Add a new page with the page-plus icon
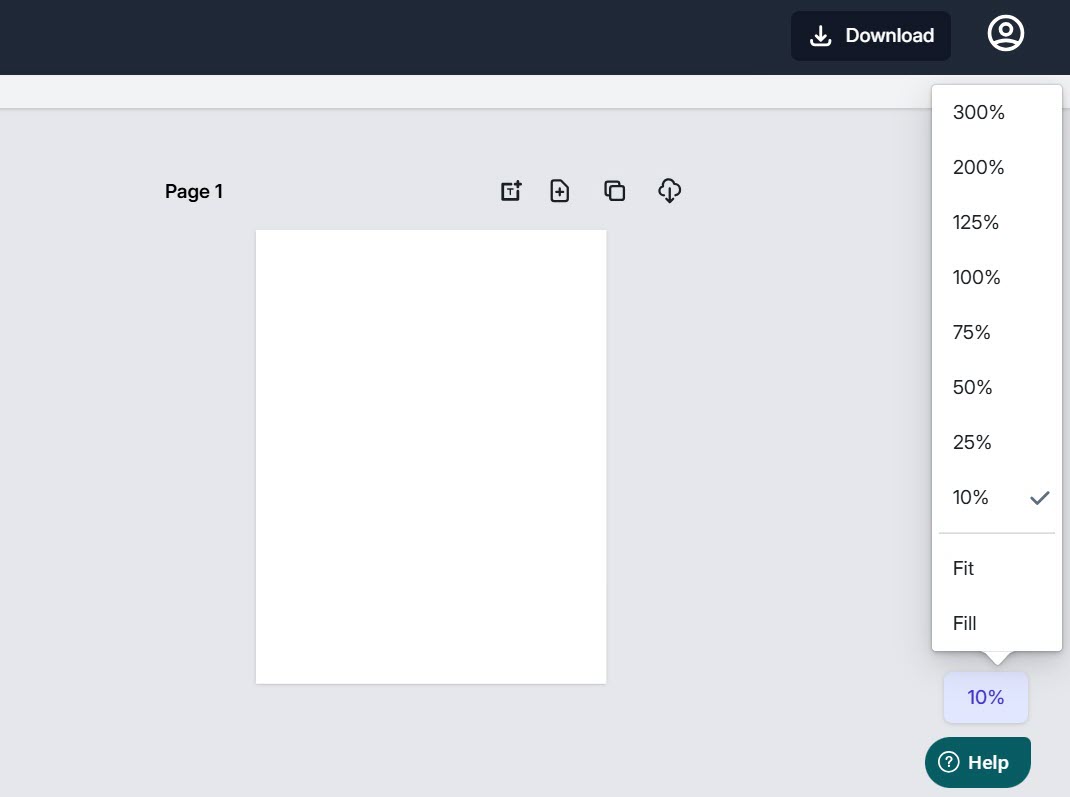The height and width of the screenshot is (797, 1070). pyautogui.click(x=560, y=191)
